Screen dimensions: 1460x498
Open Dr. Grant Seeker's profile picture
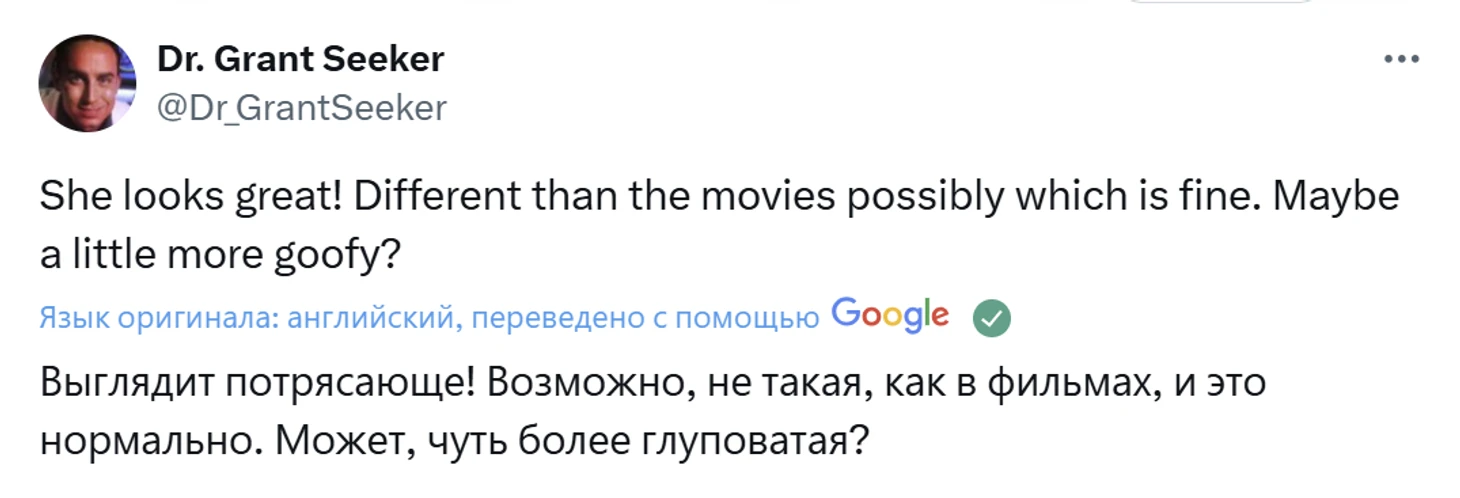pos(87,83)
